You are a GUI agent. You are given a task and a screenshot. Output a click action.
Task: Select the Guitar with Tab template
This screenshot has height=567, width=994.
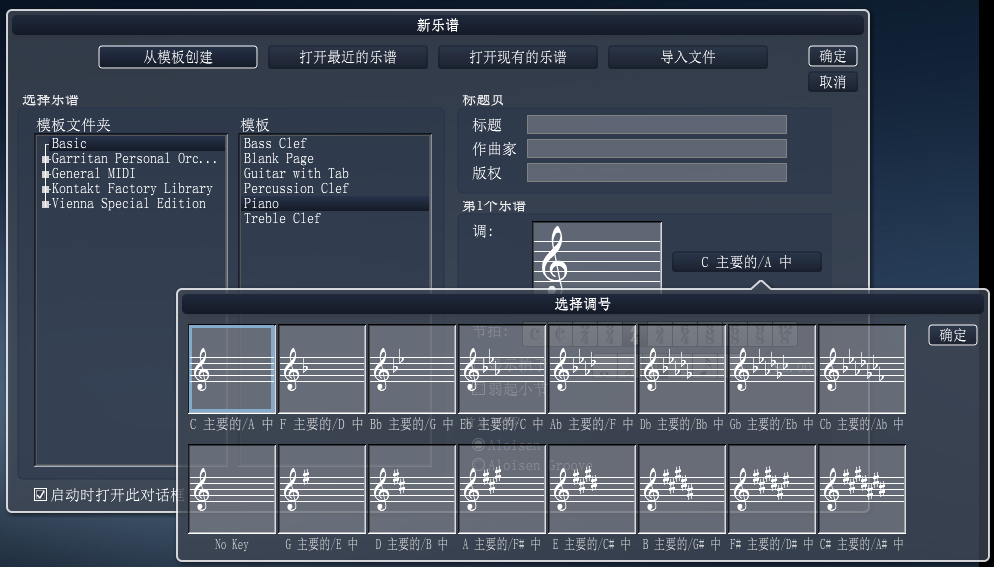[x=296, y=173]
